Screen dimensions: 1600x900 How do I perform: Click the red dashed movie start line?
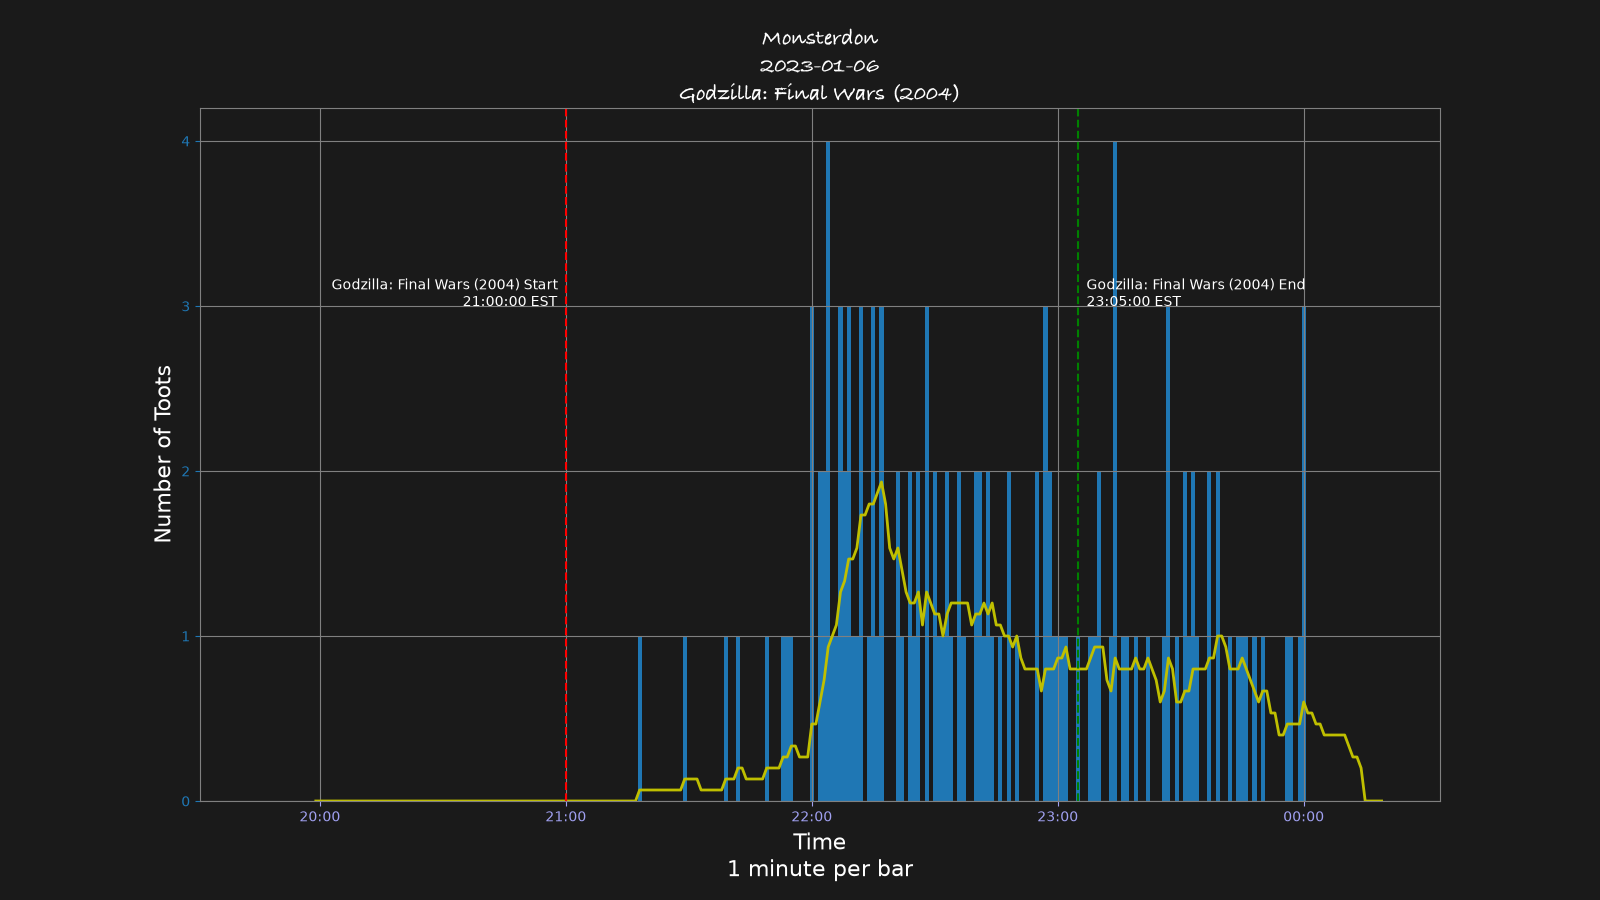click(566, 455)
